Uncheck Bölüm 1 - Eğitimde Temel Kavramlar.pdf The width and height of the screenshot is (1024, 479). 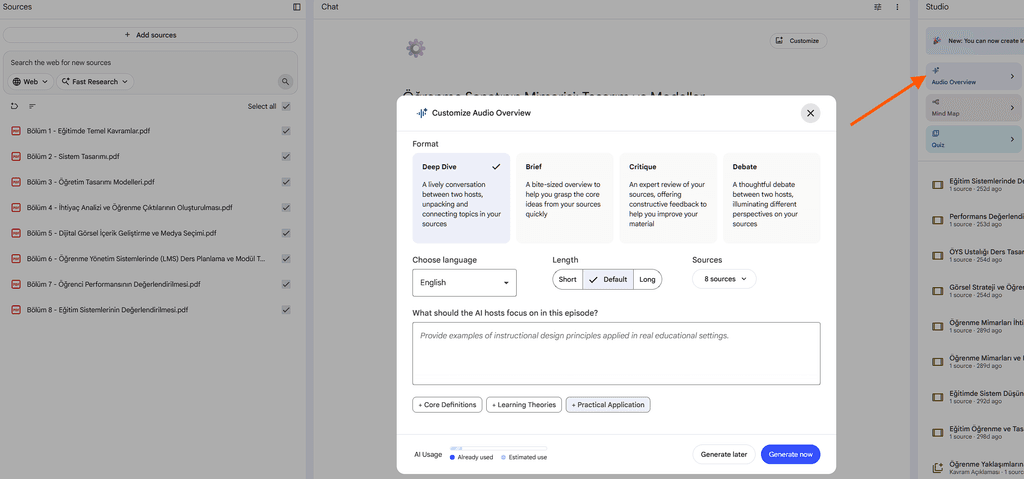[286, 131]
